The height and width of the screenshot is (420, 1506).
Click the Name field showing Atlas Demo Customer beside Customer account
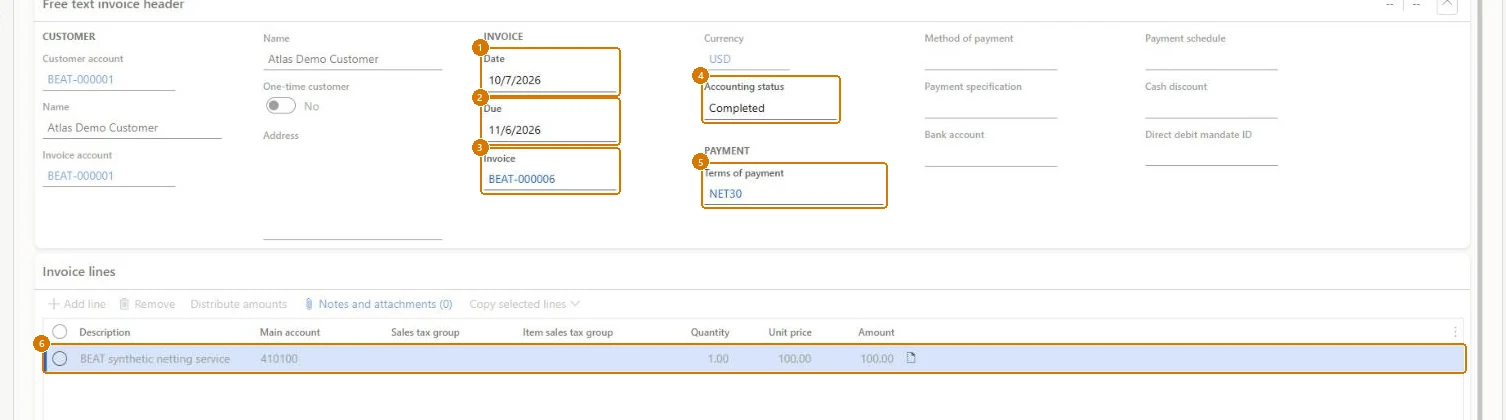pos(352,59)
